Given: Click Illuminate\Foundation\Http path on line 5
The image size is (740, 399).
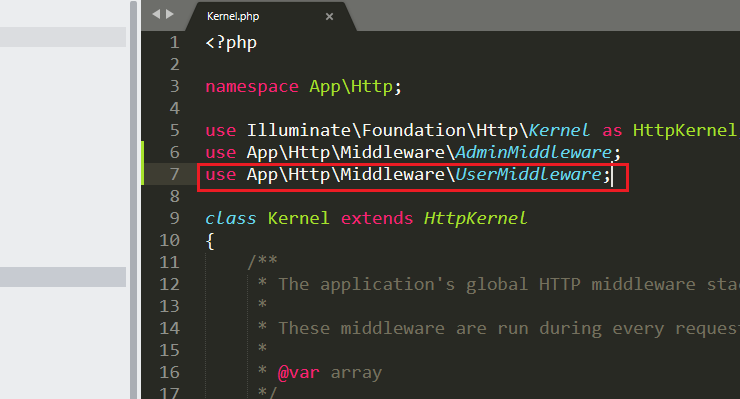Looking at the screenshot, I should tap(382, 130).
